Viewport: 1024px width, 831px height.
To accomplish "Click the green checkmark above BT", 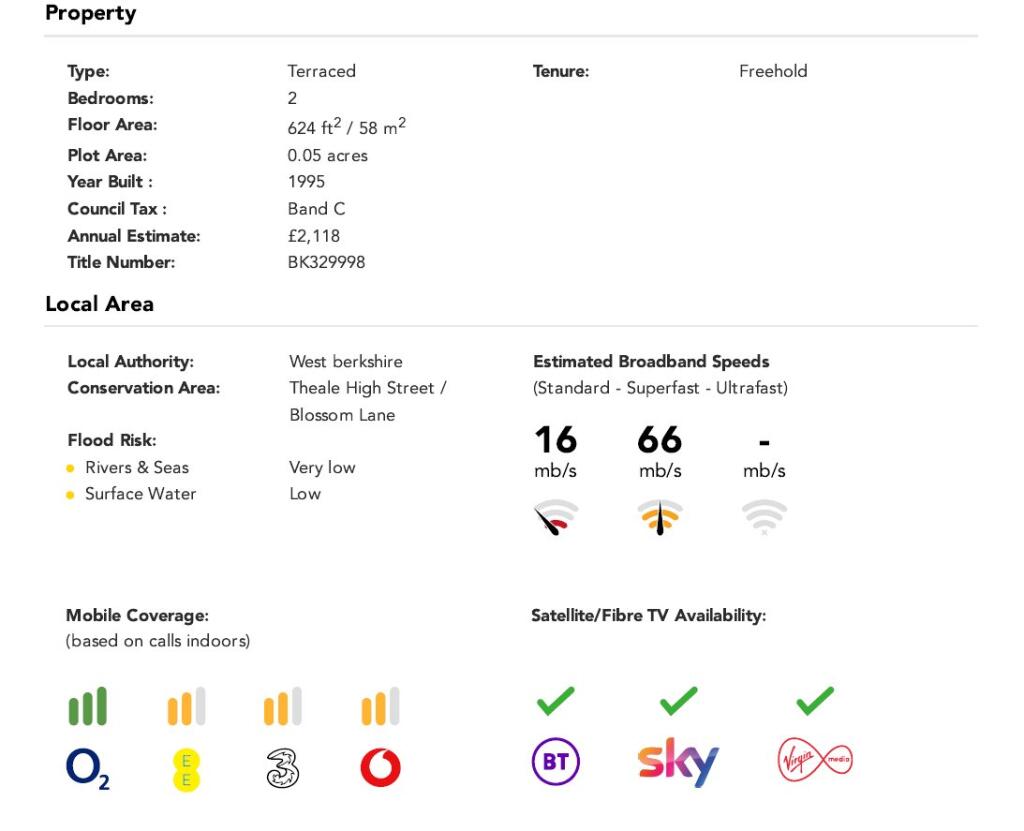I will 556,700.
